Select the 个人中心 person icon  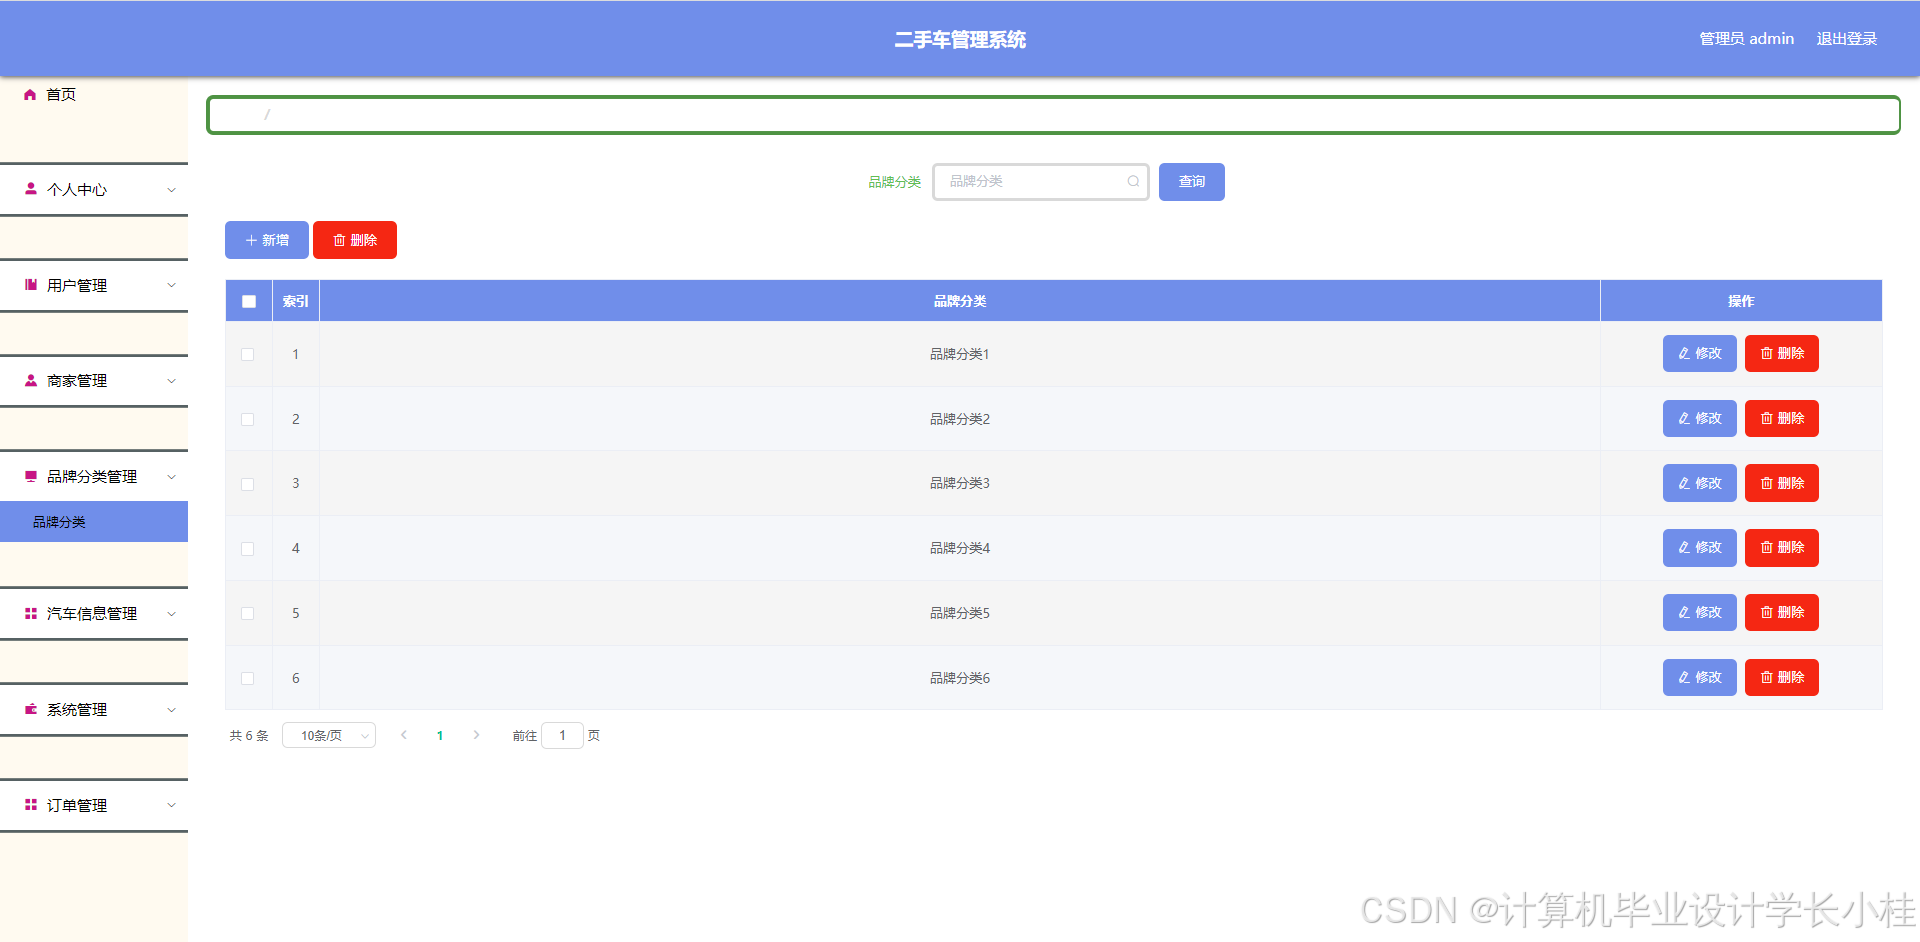coord(29,189)
